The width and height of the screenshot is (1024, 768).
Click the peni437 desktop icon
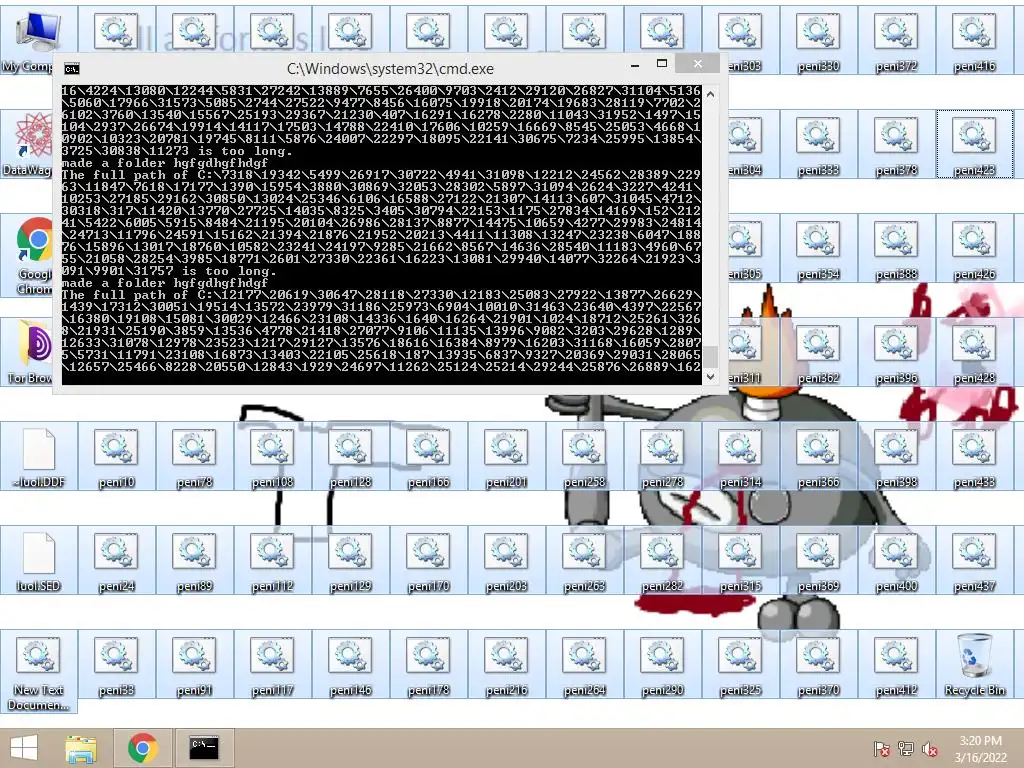[x=974, y=562]
